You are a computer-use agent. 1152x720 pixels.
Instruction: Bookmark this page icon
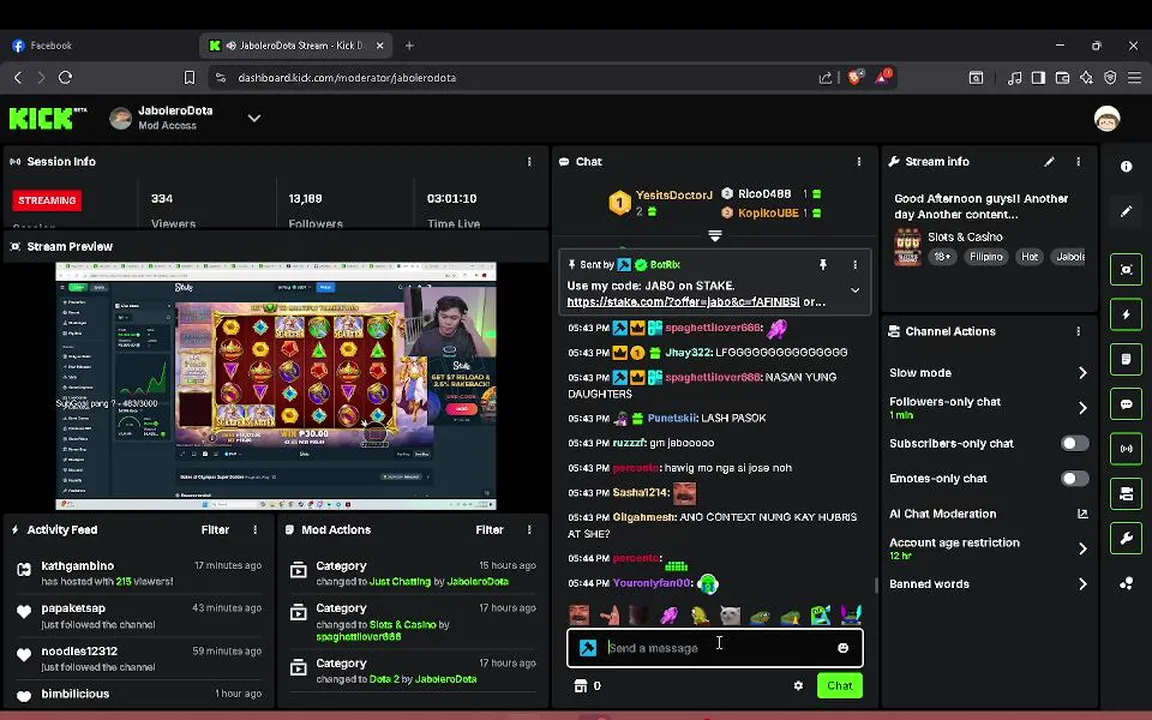(x=189, y=77)
